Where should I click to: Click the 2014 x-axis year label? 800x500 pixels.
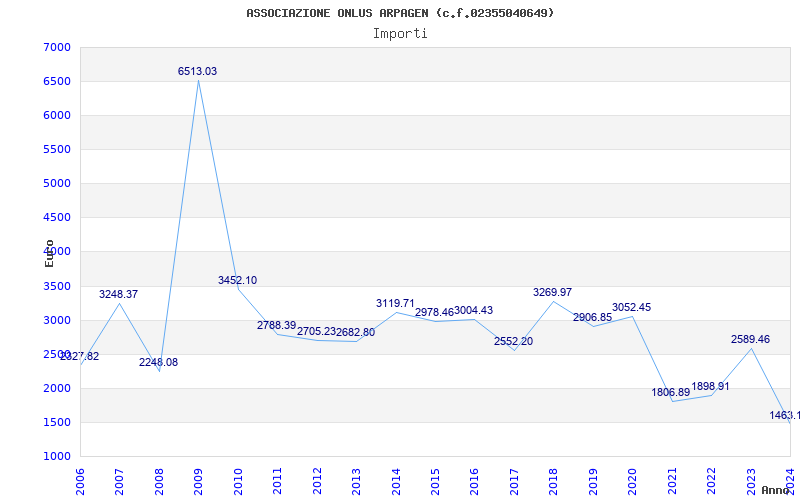click(x=396, y=481)
